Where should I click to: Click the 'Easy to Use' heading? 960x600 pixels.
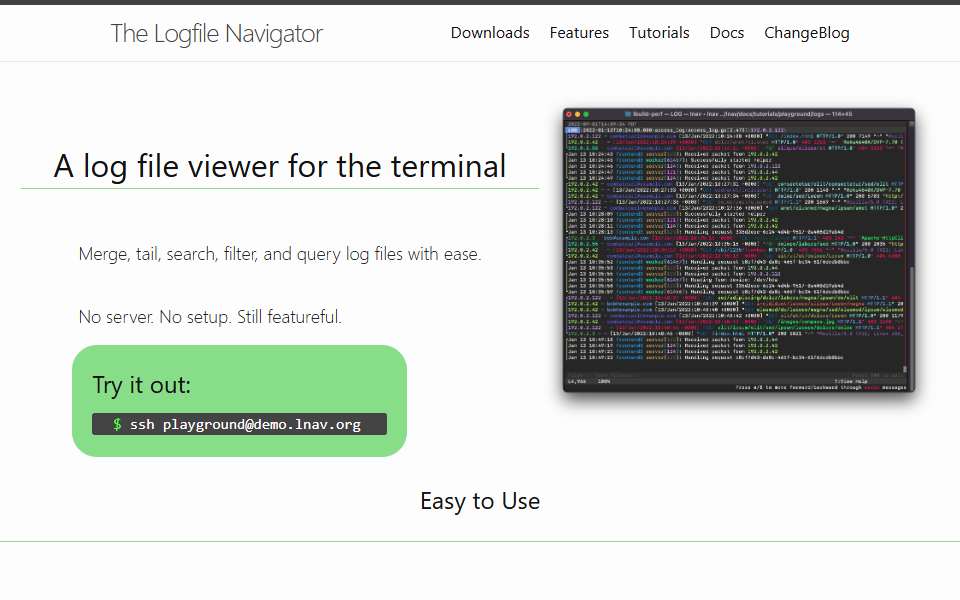480,501
